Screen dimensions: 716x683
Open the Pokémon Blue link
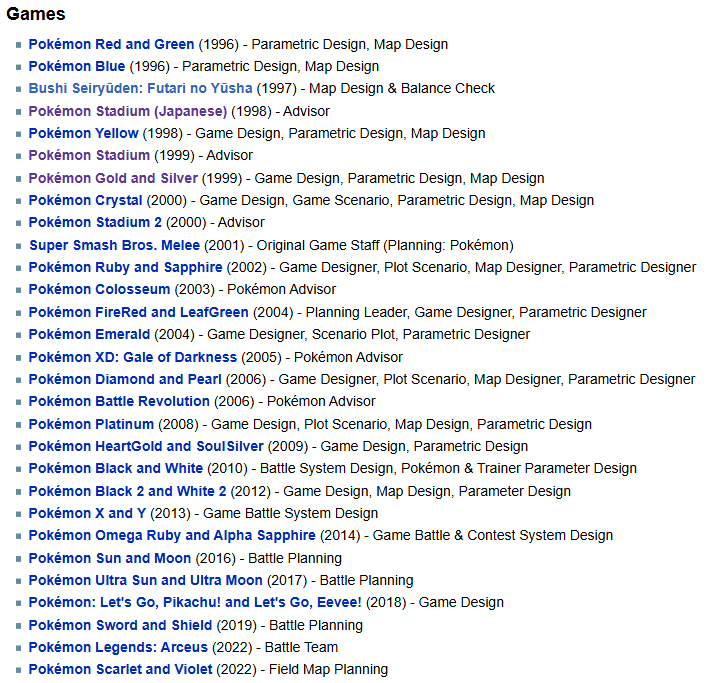tap(77, 66)
